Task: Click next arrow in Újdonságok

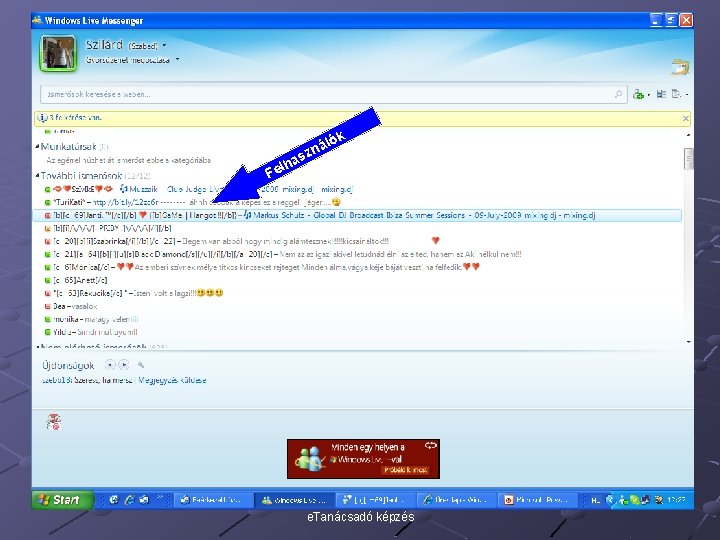Action: [124, 365]
